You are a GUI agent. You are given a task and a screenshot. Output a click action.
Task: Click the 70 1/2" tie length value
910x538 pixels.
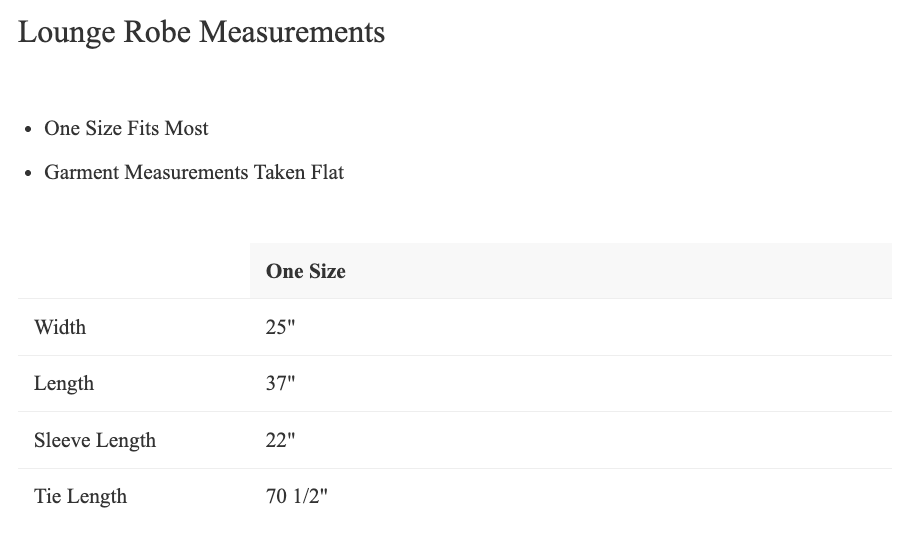tap(297, 496)
